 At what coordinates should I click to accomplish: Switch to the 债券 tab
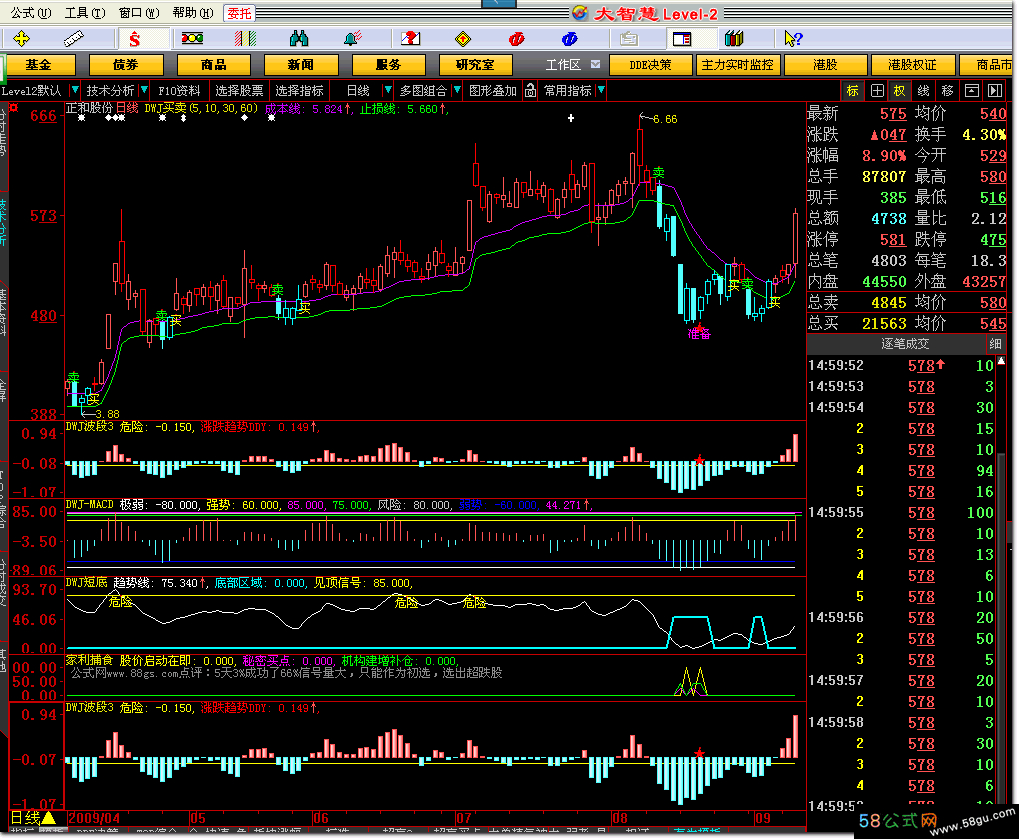[126, 65]
